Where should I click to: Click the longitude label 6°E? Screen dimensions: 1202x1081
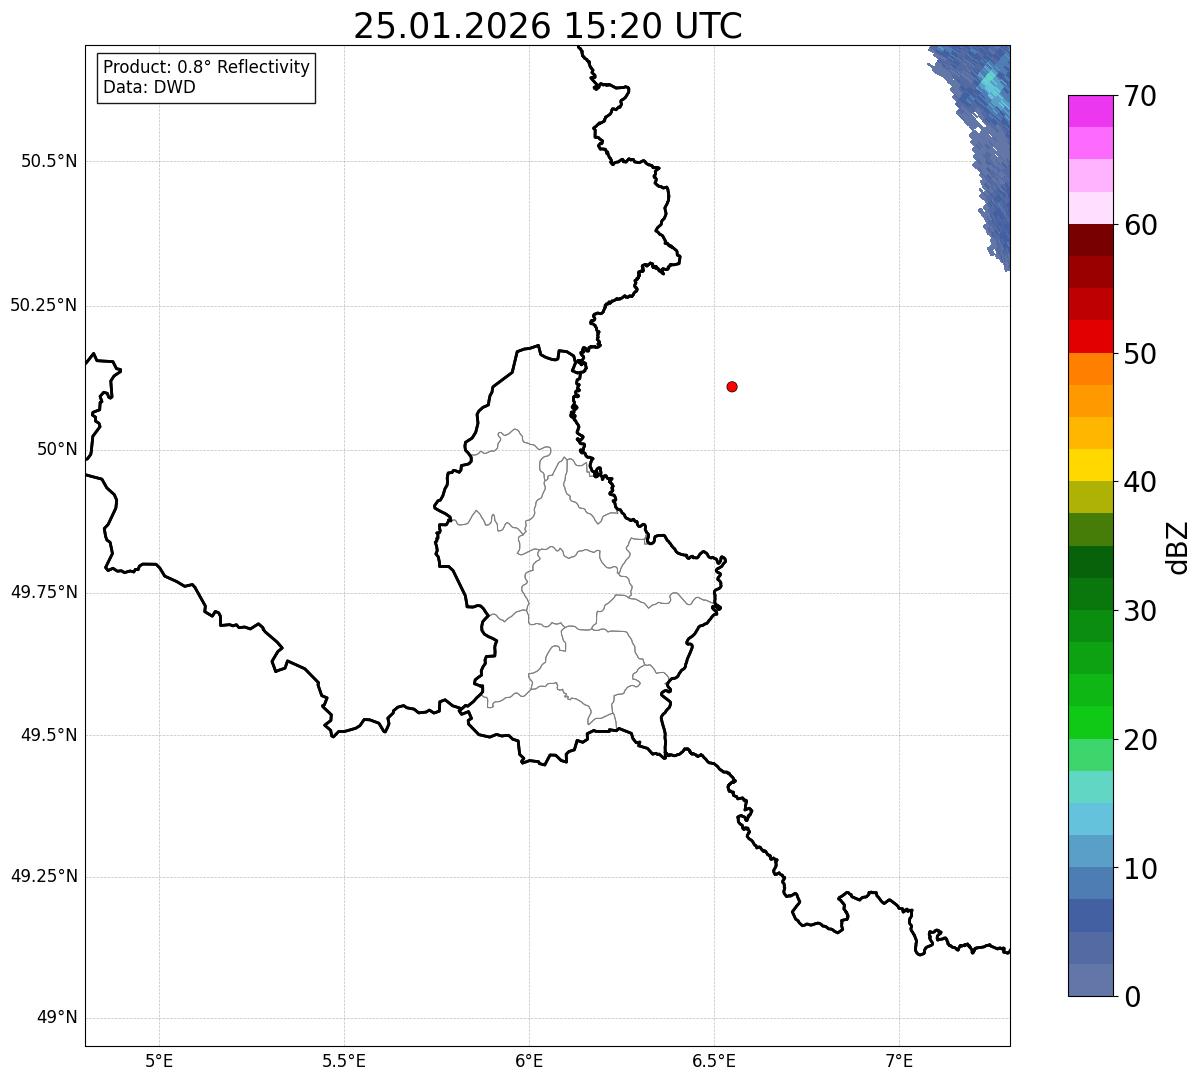pyautogui.click(x=529, y=1060)
